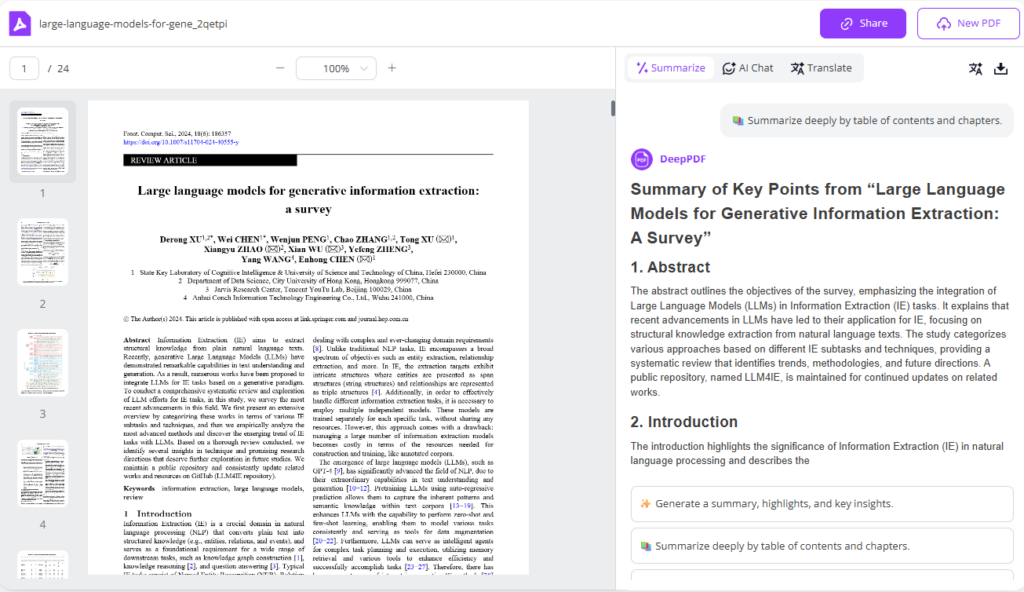
Task: Click the New PDF button
Action: click(x=967, y=22)
